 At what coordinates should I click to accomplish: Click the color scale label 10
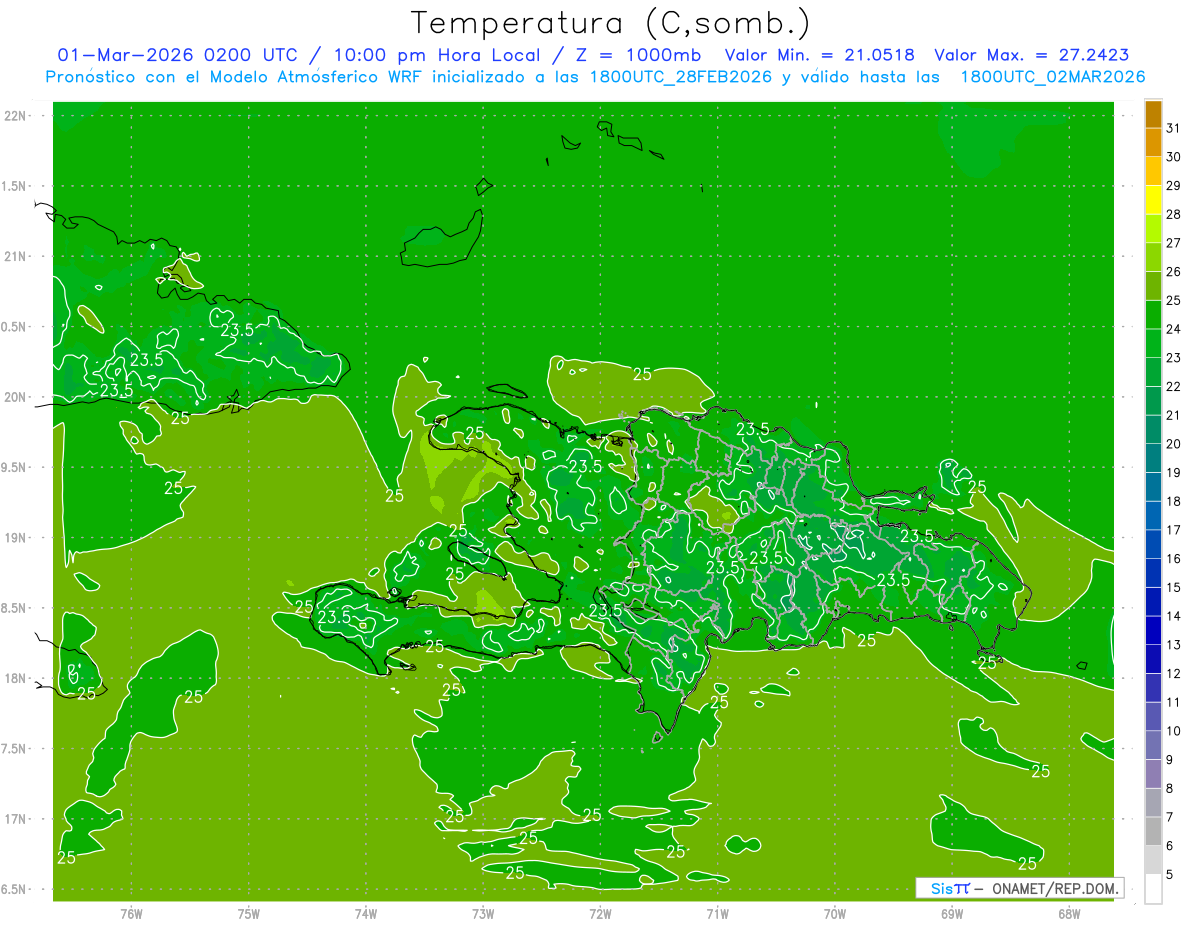pyautogui.click(x=1173, y=731)
